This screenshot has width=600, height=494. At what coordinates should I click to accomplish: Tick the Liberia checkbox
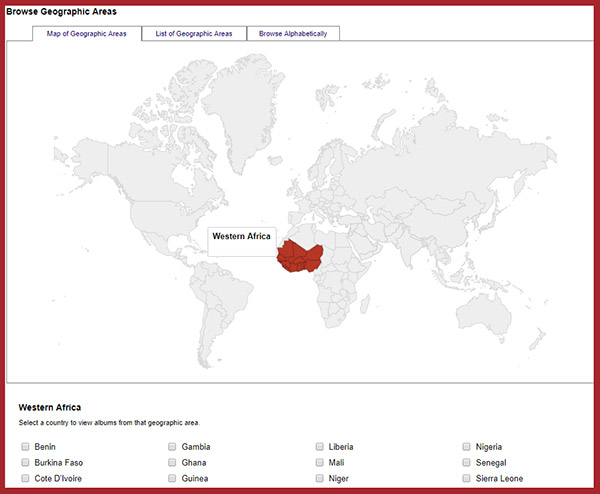pyautogui.click(x=320, y=447)
